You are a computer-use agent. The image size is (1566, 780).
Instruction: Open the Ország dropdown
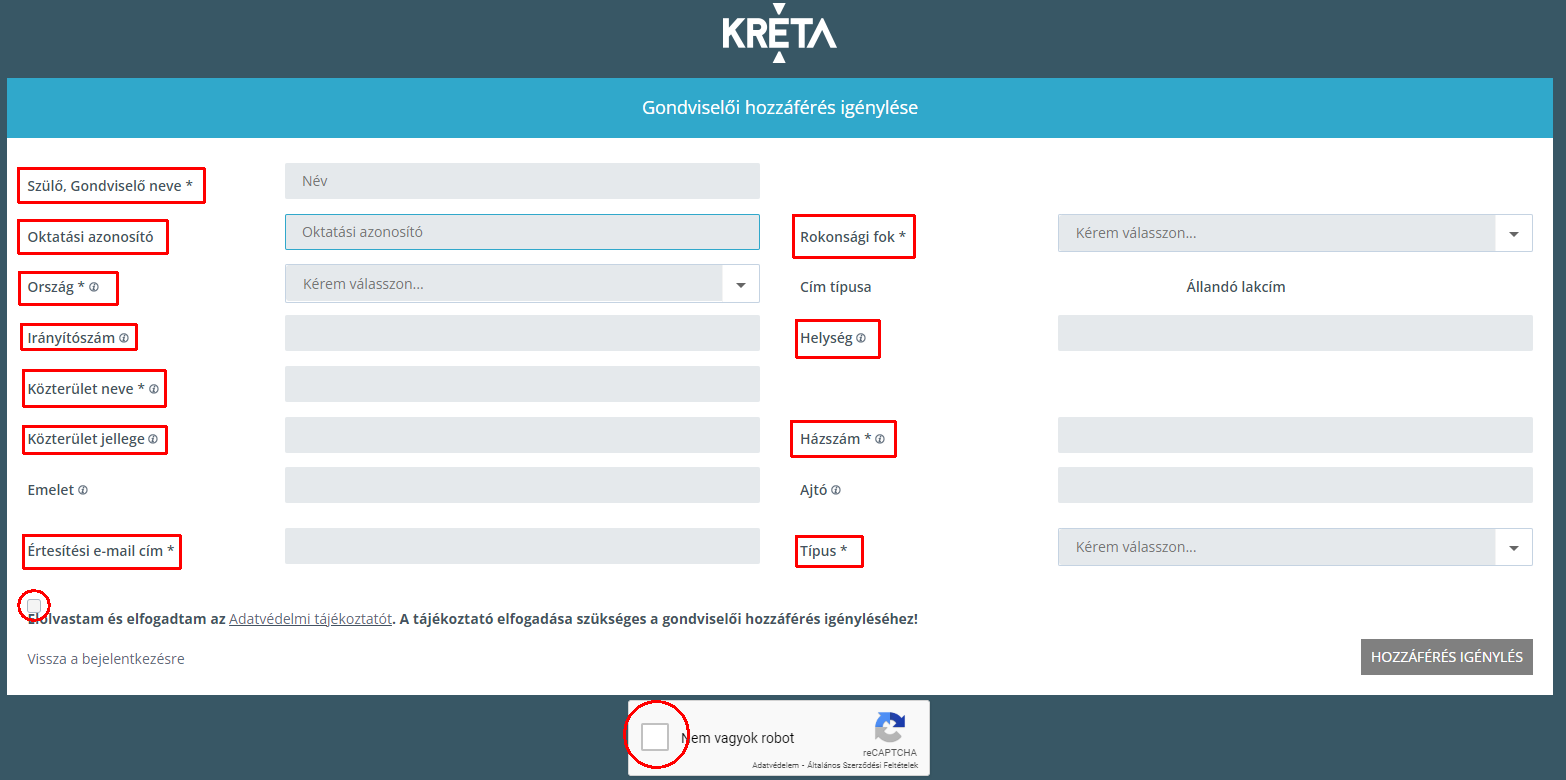point(522,284)
